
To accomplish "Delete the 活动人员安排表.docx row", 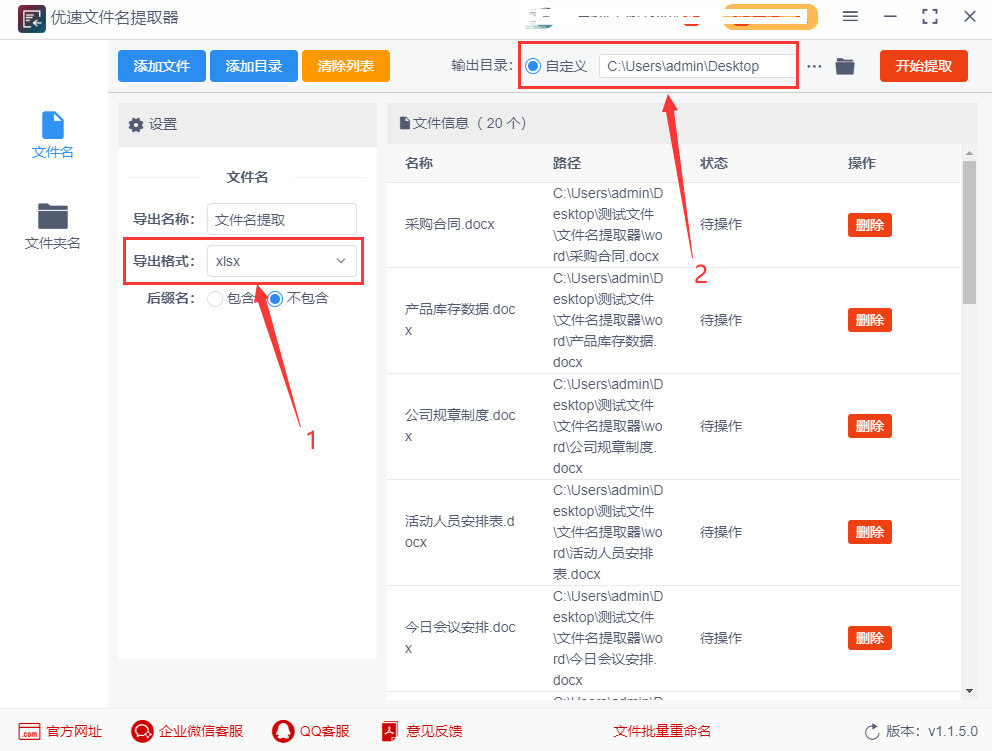I will tap(870, 532).
